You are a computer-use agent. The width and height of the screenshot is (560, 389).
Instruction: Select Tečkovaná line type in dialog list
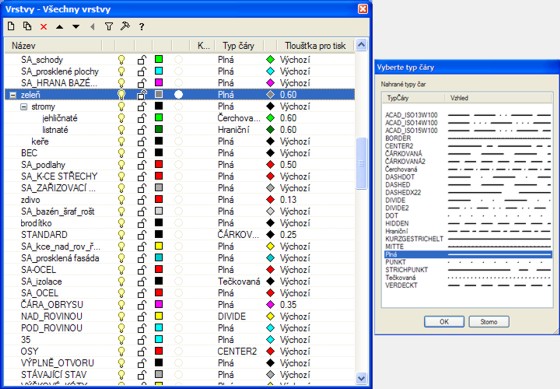[x=468, y=278]
